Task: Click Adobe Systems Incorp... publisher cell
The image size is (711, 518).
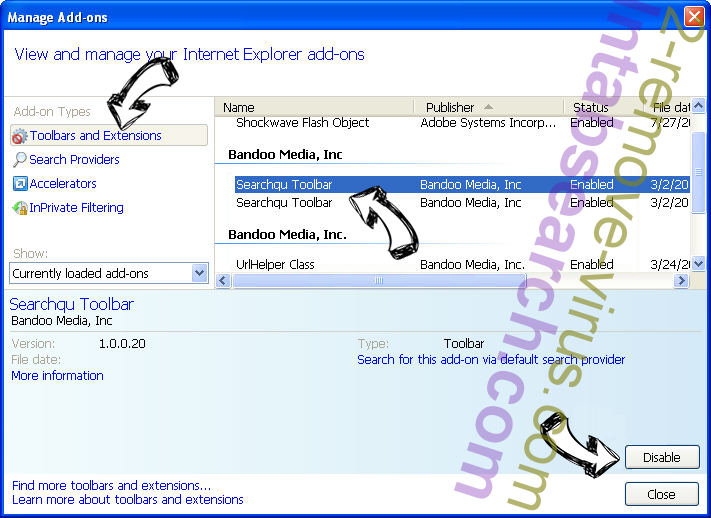Action: 488,122
